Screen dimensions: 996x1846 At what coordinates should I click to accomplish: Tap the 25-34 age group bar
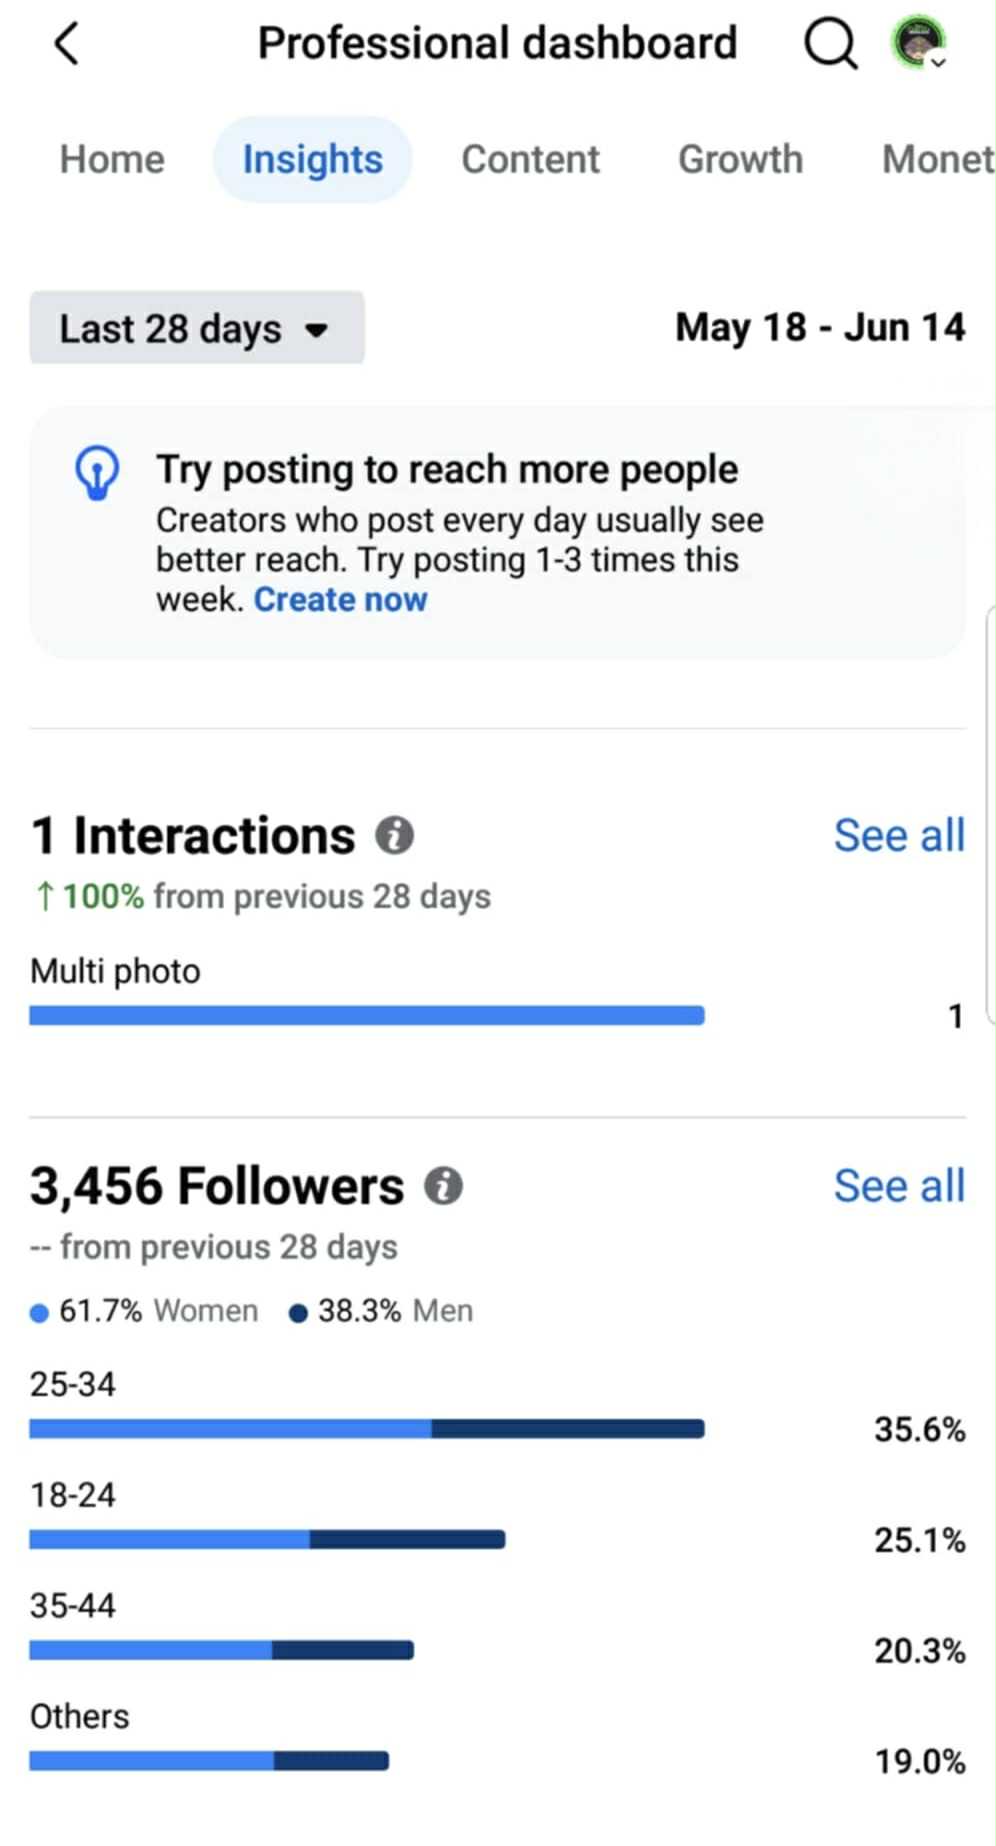(367, 1429)
